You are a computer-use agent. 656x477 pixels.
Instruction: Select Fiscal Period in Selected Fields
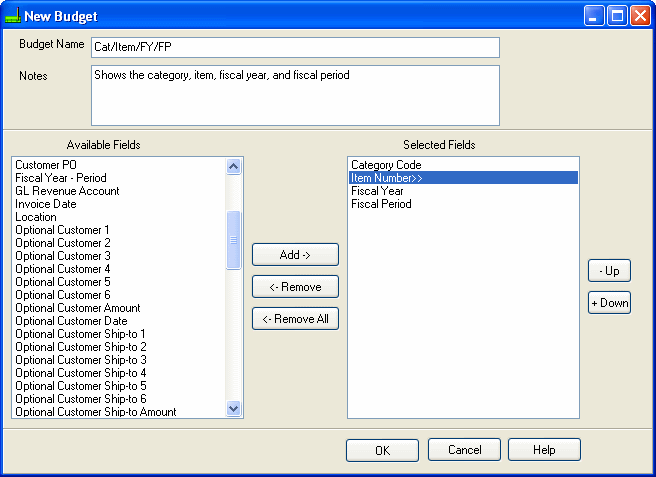click(x=381, y=204)
